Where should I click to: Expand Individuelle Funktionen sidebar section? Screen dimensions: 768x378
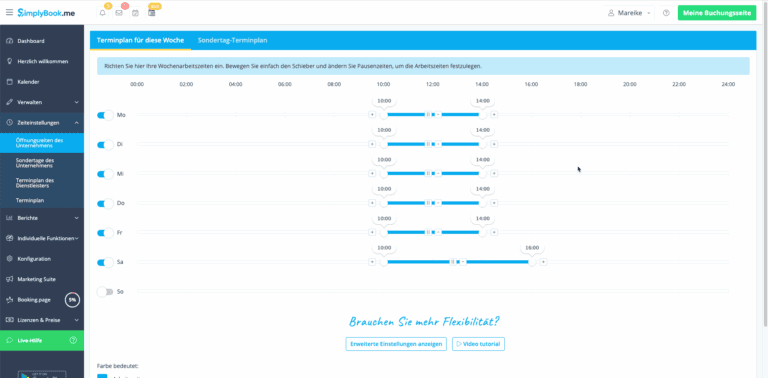pos(42,238)
